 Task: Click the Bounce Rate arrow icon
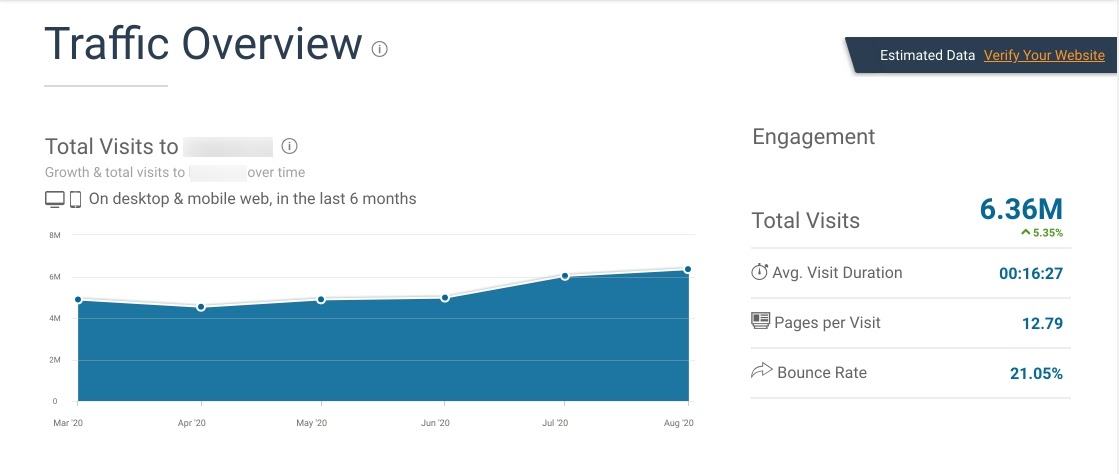pos(761,371)
